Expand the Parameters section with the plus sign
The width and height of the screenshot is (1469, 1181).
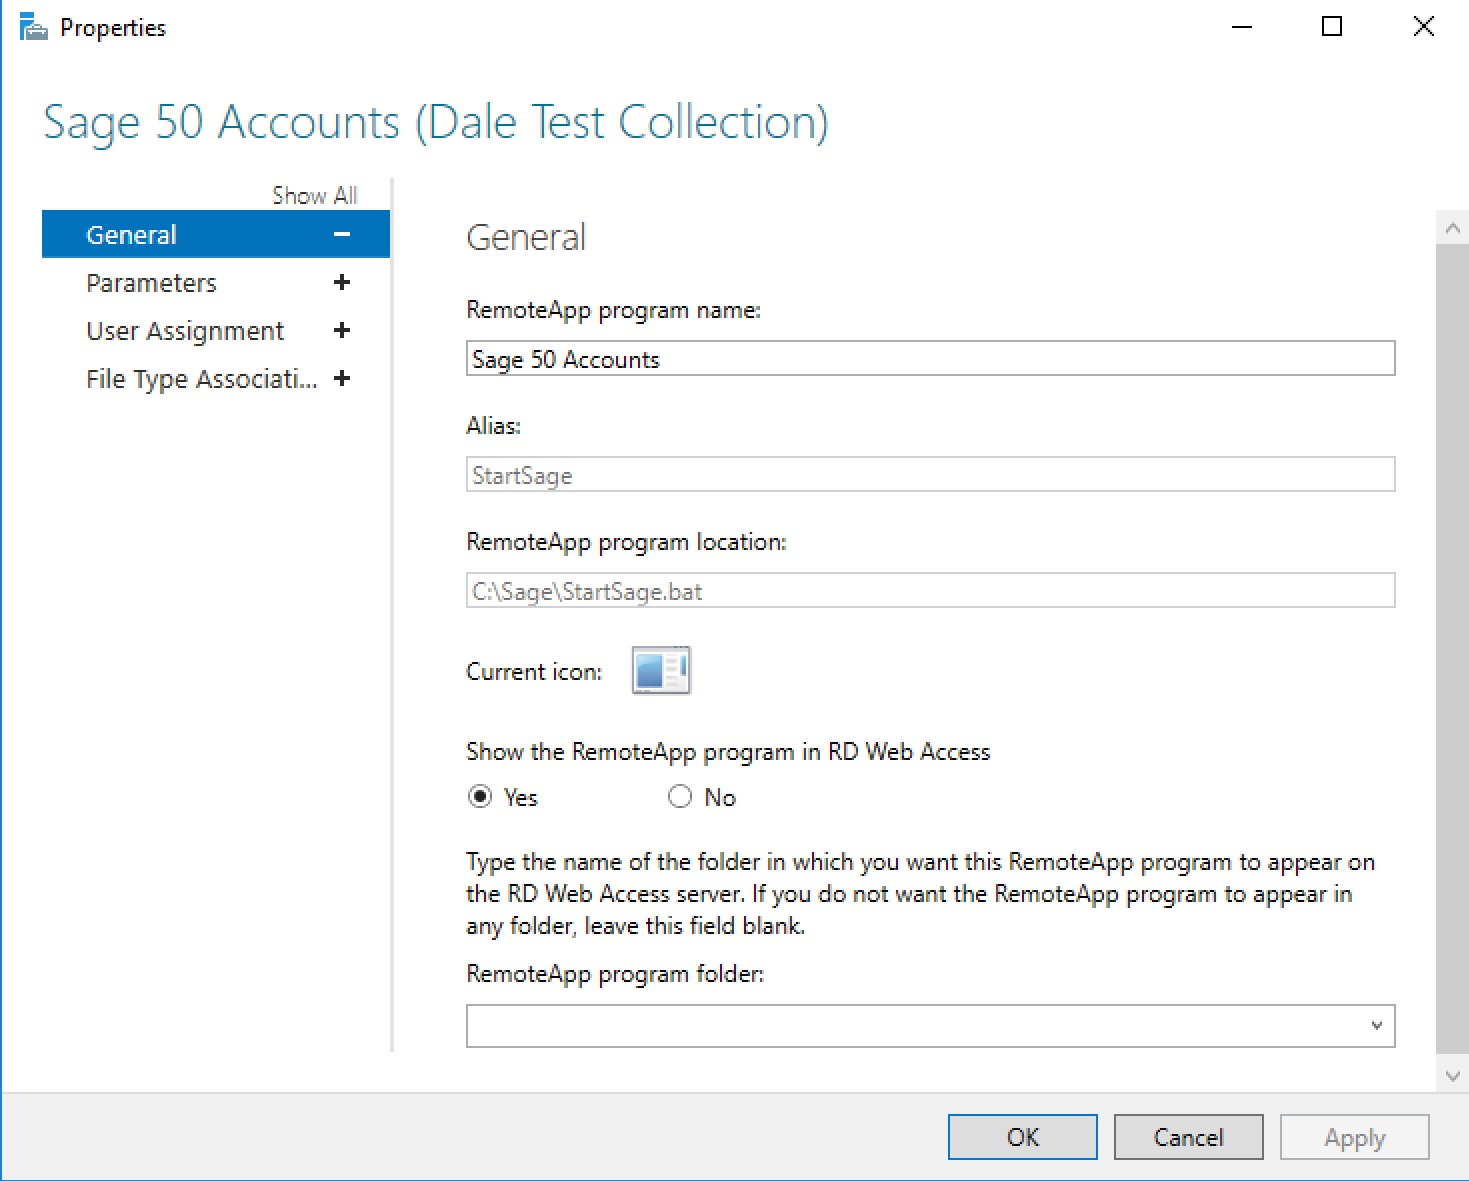pyautogui.click(x=342, y=283)
